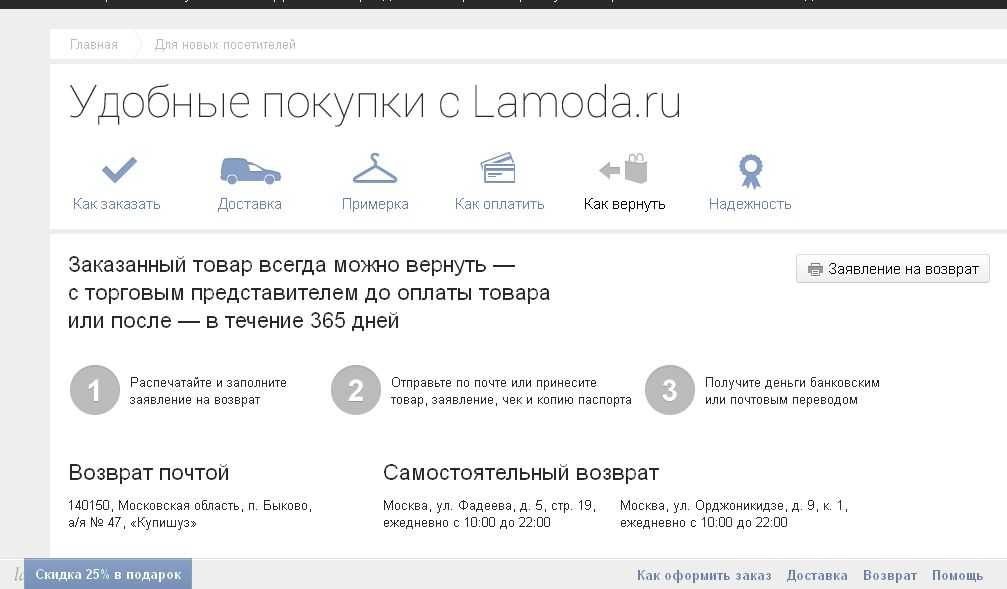Click the address ул. Орджоникидзе, д. 9
The width and height of the screenshot is (1007, 589).
tap(734, 514)
